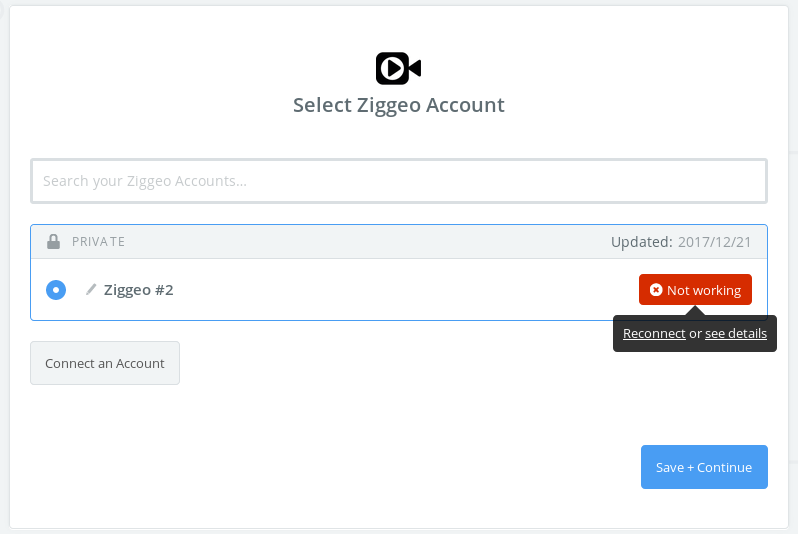The width and height of the screenshot is (798, 534).
Task: Select the Ziggeo #2 radio button
Action: (56, 290)
